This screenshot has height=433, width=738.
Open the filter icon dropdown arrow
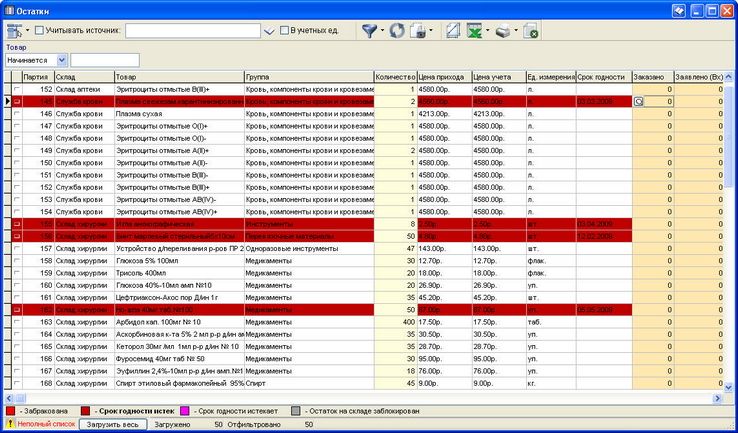(382, 31)
